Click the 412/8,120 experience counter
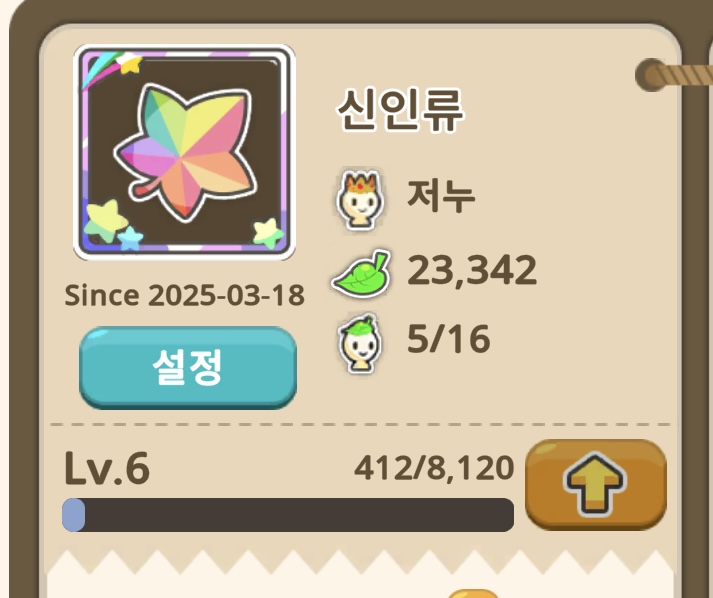 tap(434, 468)
